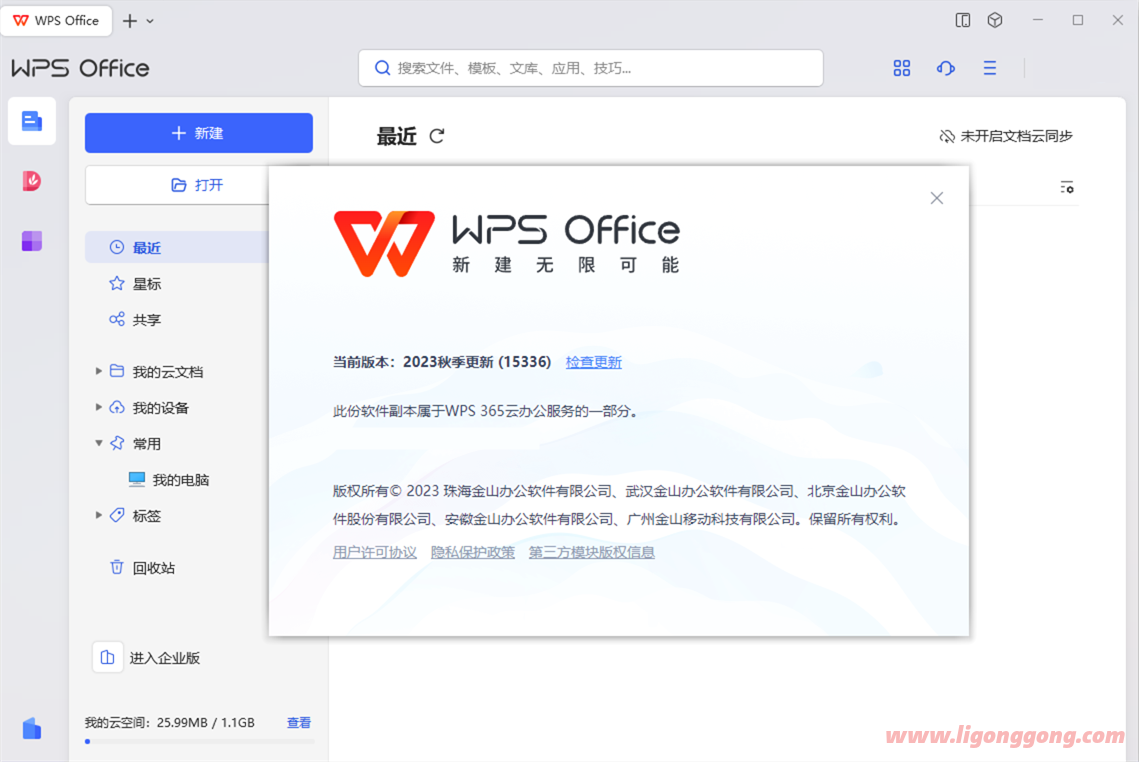Select the WPS Office tab
Screen dimensions: 1139x762
point(57,20)
